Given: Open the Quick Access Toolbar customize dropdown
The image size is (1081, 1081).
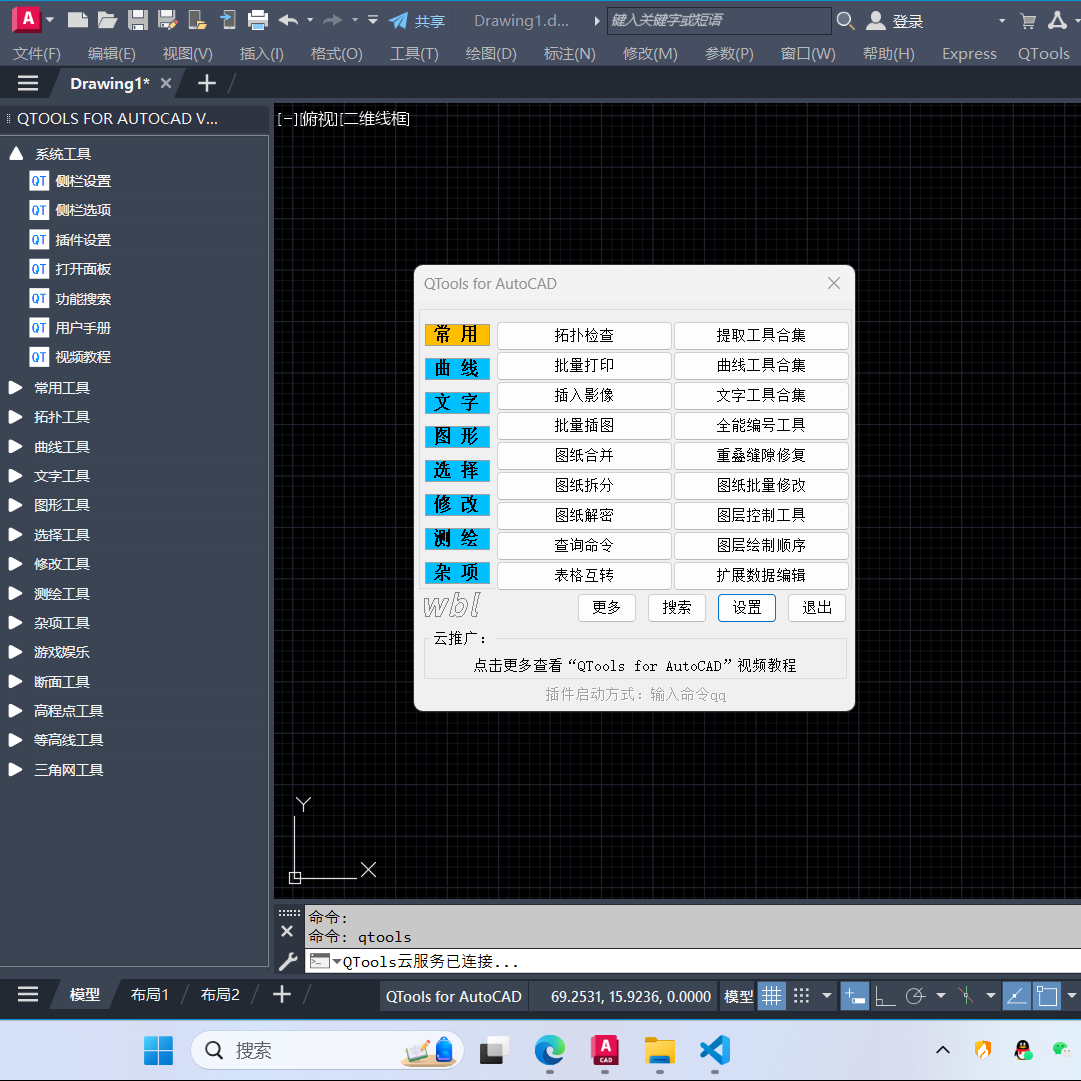Looking at the screenshot, I should tap(373, 20).
